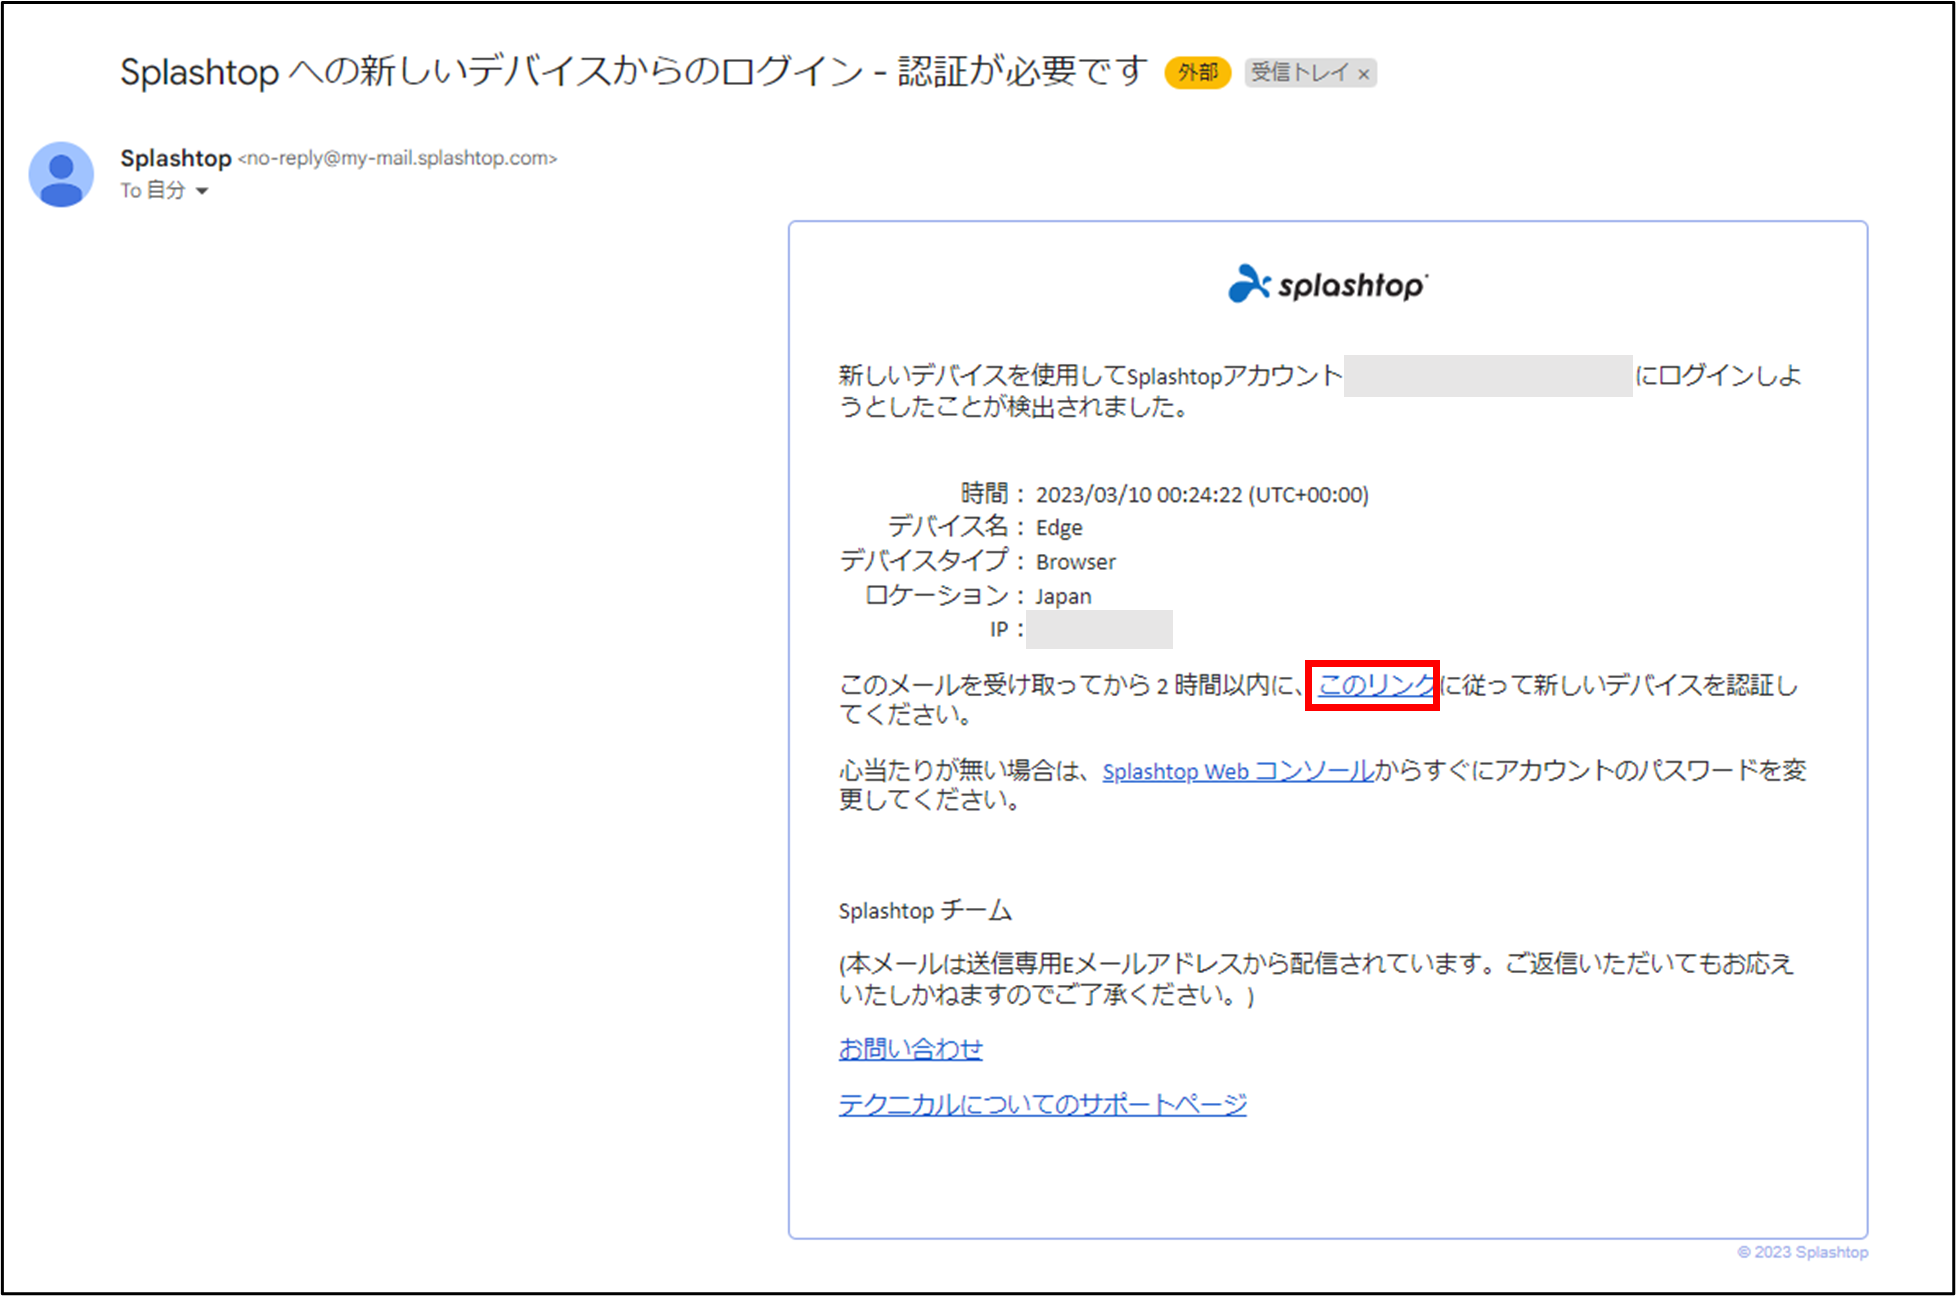
Task: Open テクニカルについてのサポートページ link
Action: click(1042, 1104)
